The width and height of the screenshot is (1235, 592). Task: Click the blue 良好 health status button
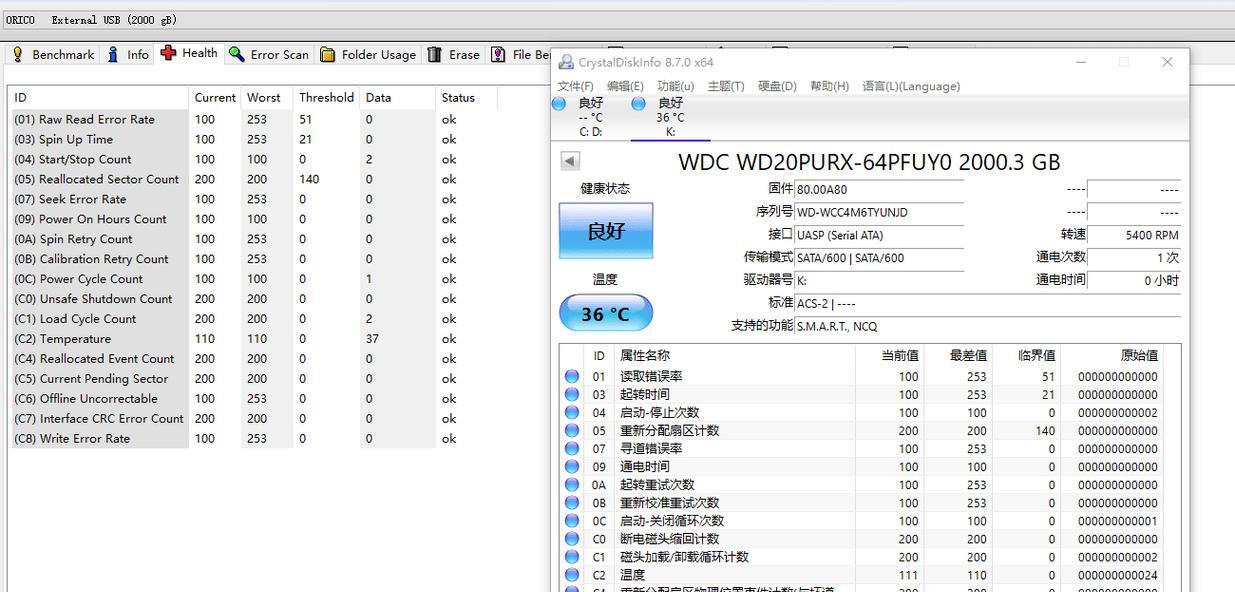(x=606, y=231)
